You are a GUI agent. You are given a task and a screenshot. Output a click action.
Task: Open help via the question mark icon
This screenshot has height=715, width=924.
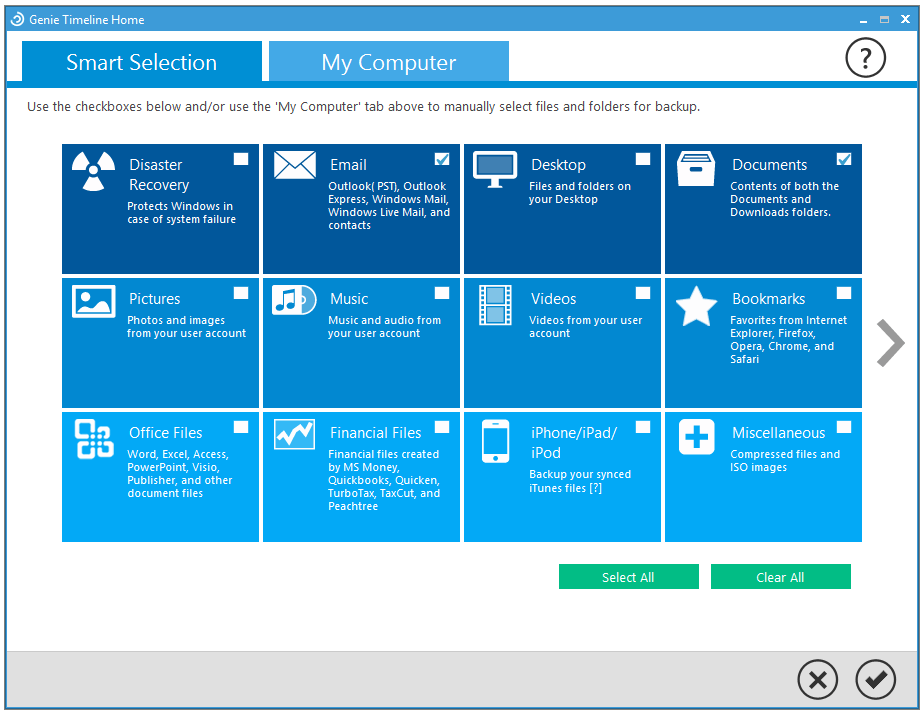click(x=864, y=58)
